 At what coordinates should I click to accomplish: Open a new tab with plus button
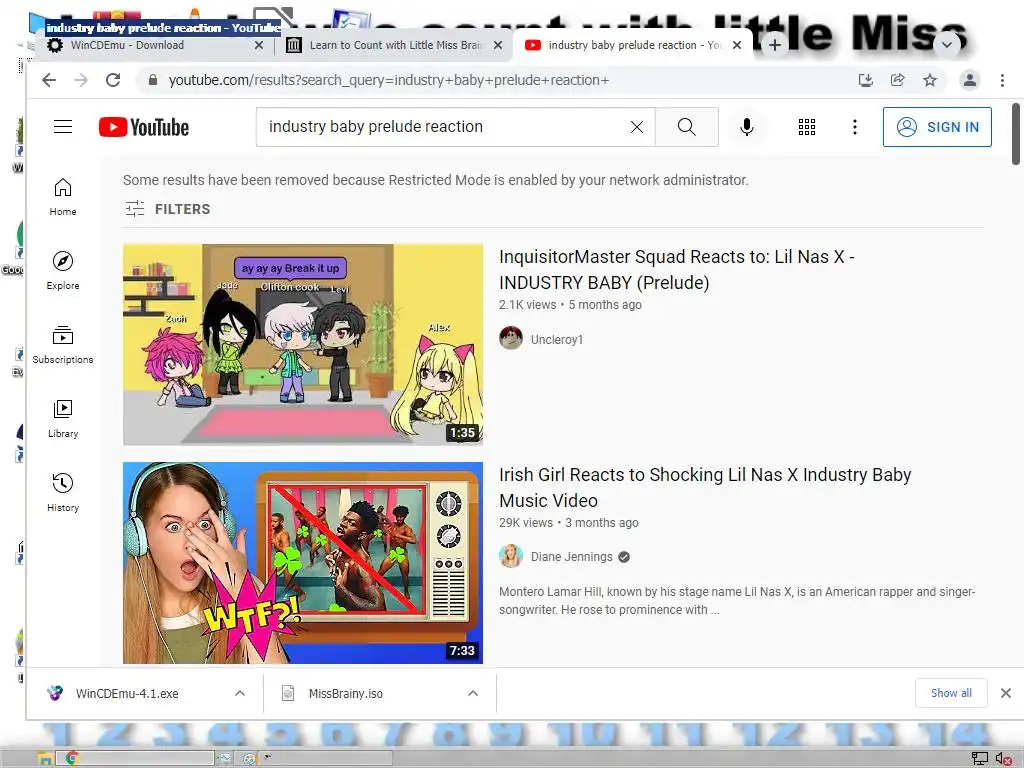coord(775,45)
